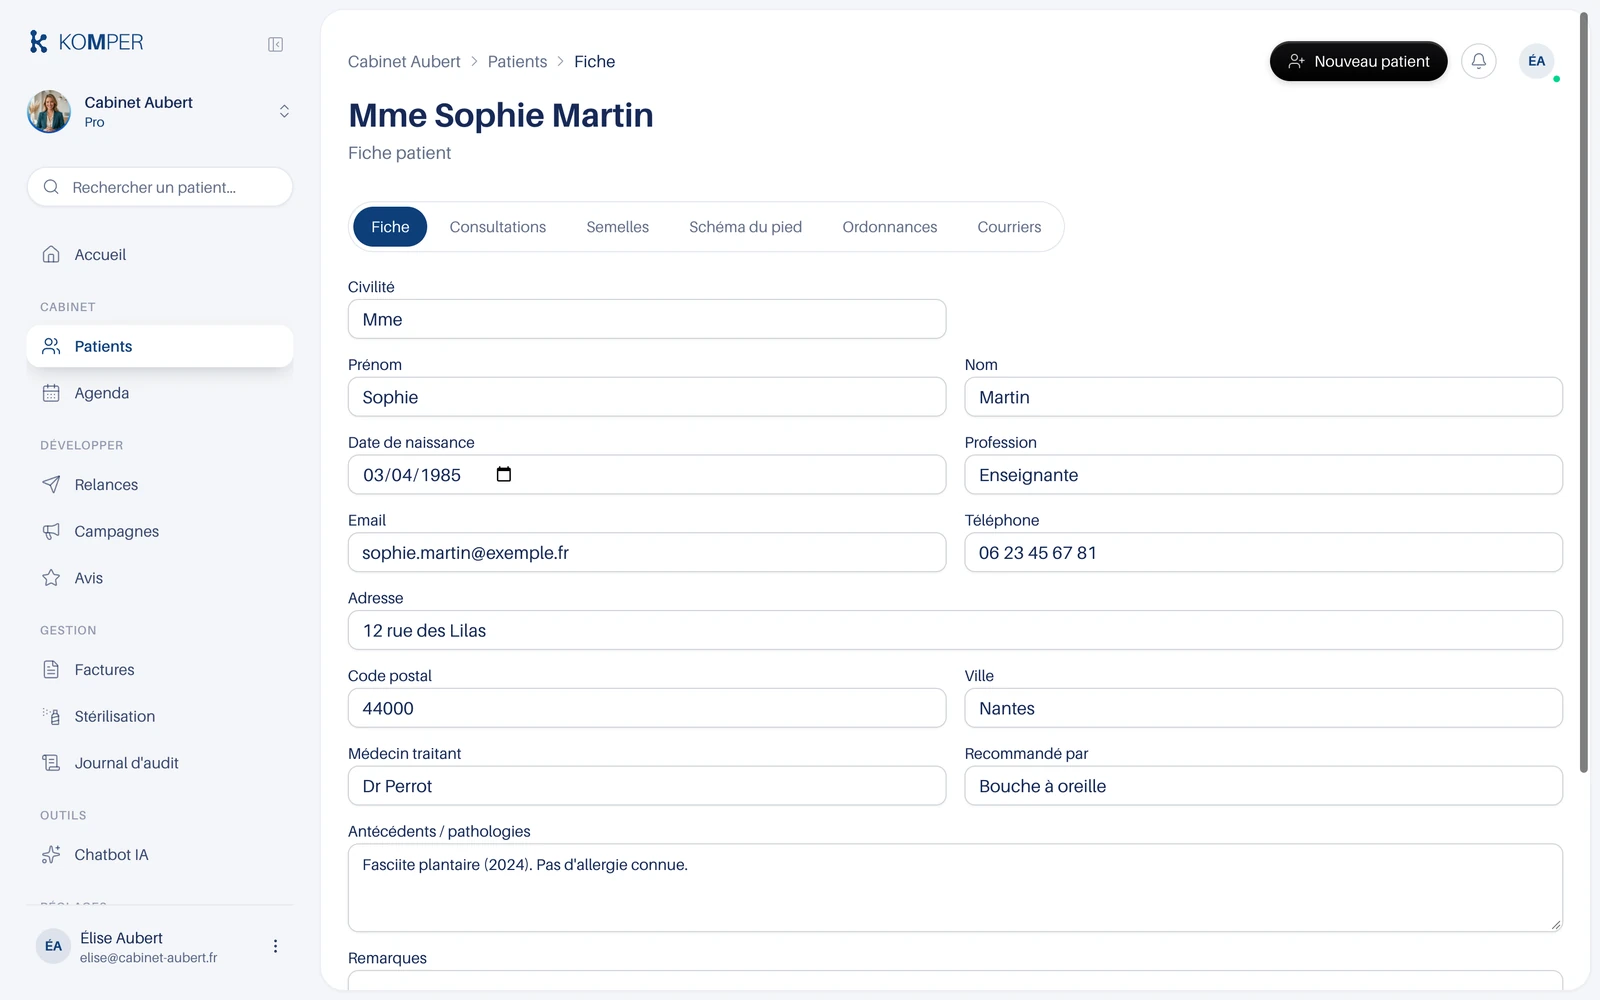Open Accueil from sidebar

point(160,255)
